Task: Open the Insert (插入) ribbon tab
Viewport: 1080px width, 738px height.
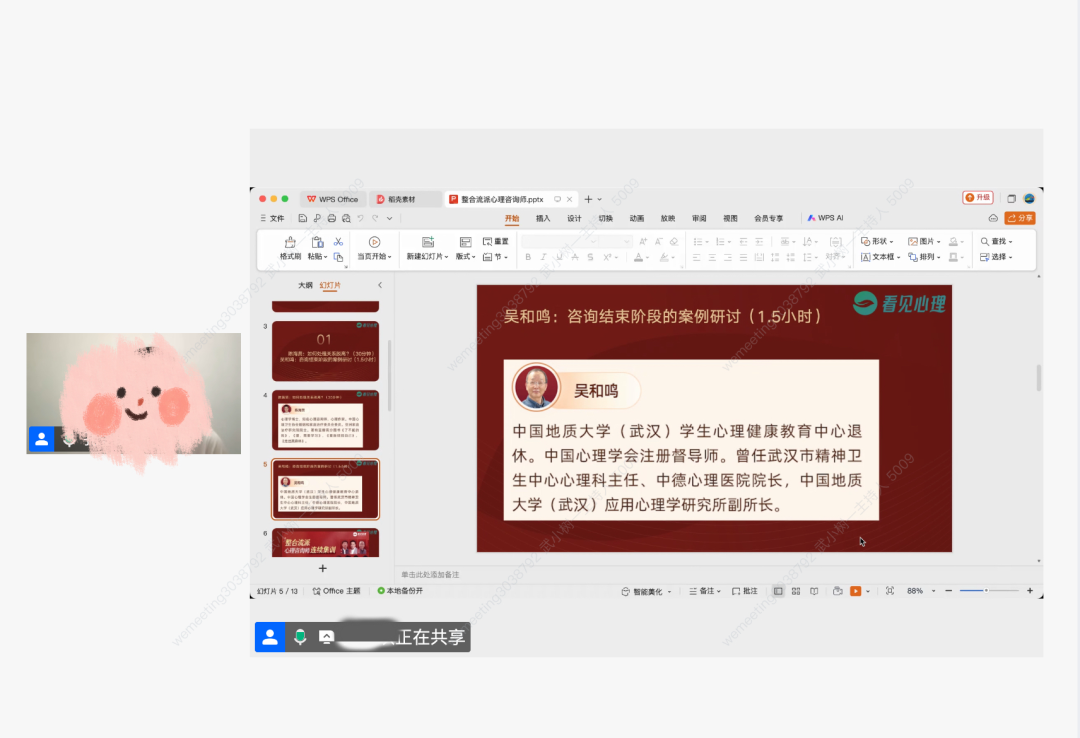Action: [x=543, y=218]
